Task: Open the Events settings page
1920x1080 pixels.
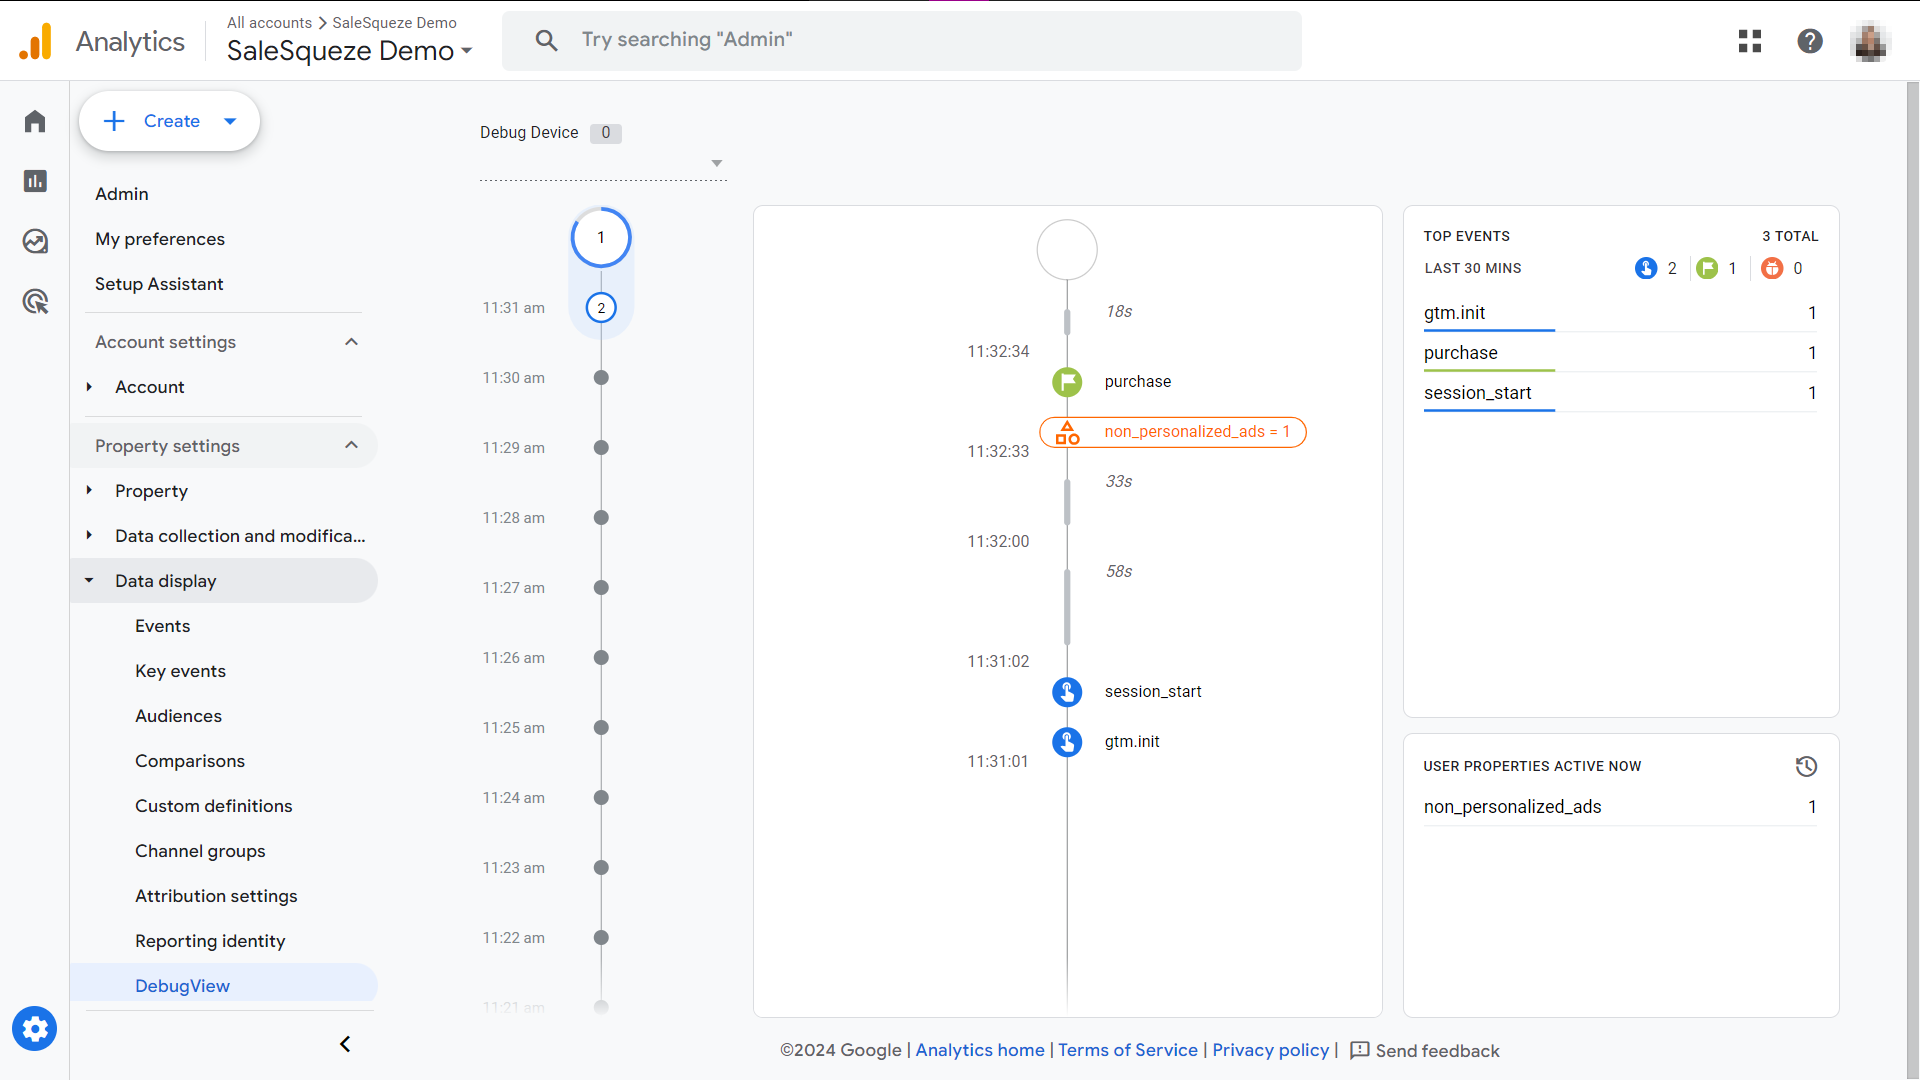Action: tap(162, 626)
